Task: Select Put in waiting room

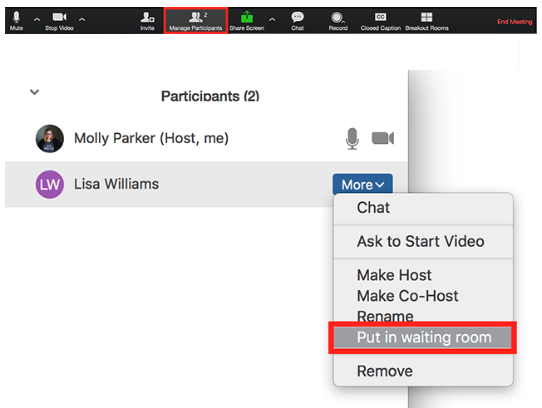Action: 423,337
